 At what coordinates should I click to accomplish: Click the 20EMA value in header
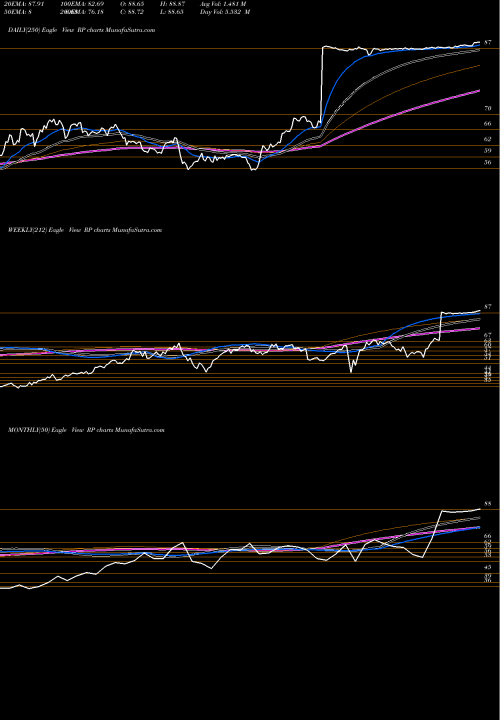[x=22, y=4]
